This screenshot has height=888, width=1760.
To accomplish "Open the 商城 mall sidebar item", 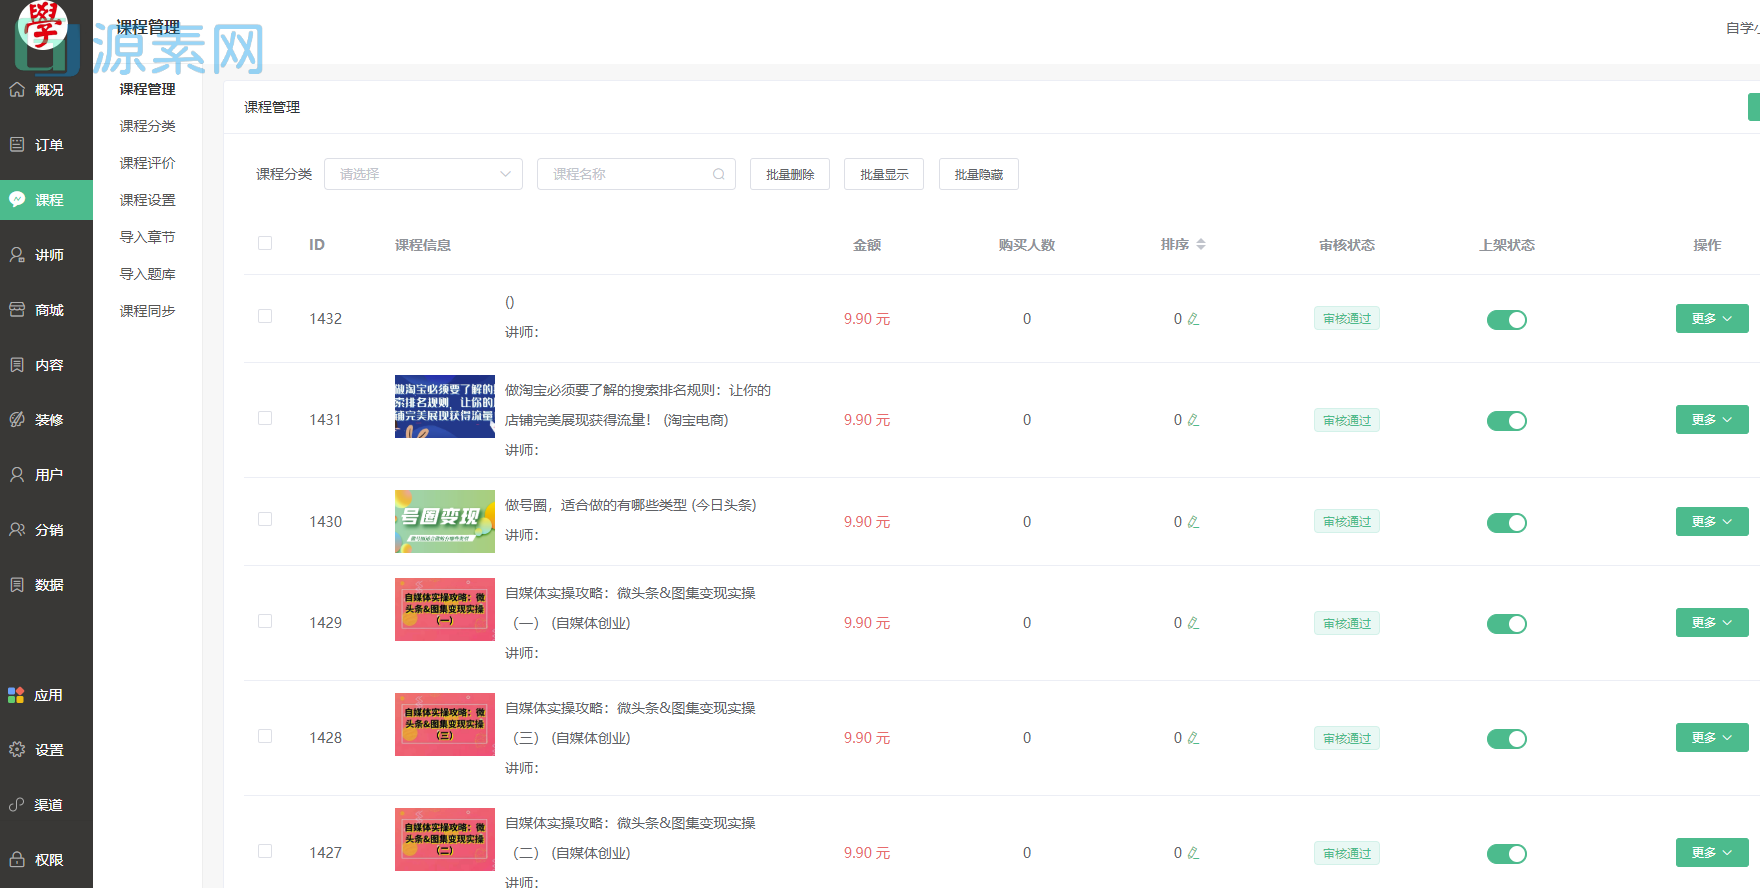I will (x=46, y=310).
